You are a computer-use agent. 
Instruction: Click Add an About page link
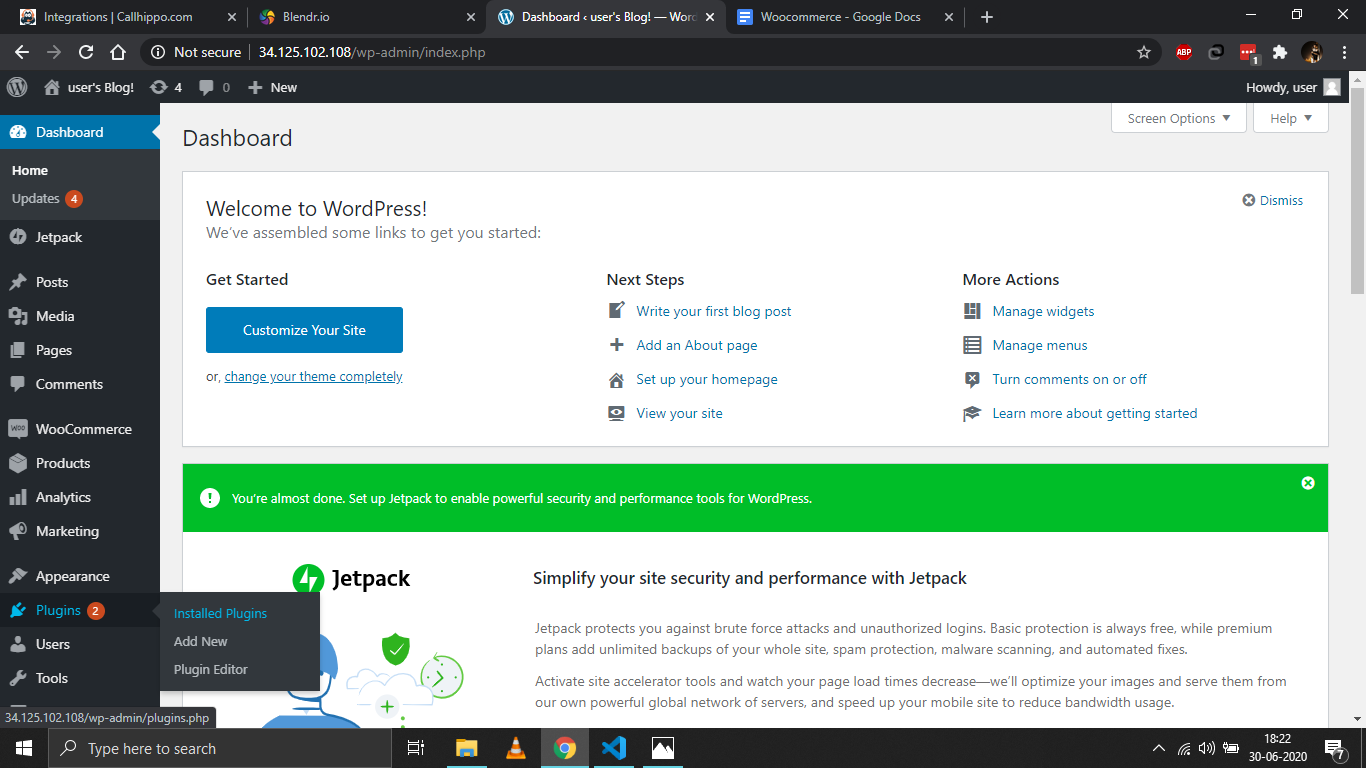[697, 345]
